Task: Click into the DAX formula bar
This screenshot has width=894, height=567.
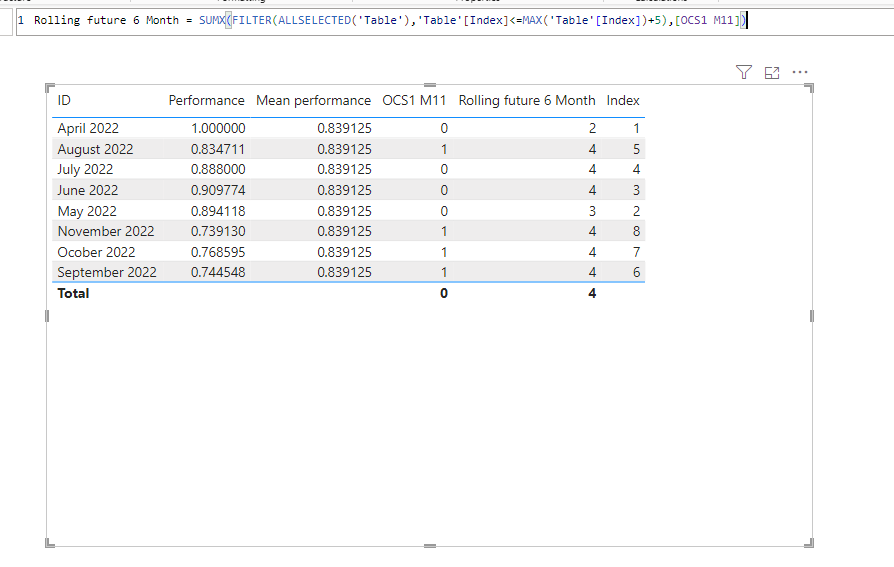Action: (455, 21)
